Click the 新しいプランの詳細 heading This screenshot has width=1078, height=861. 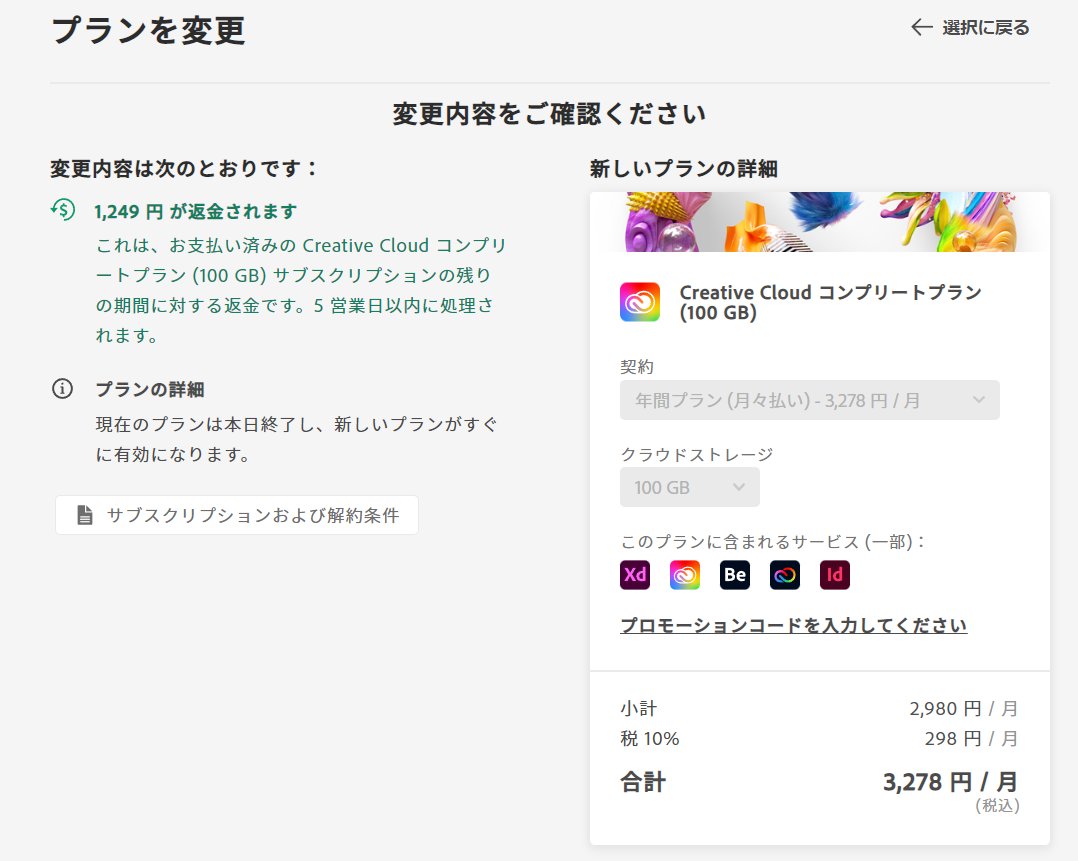click(x=683, y=168)
